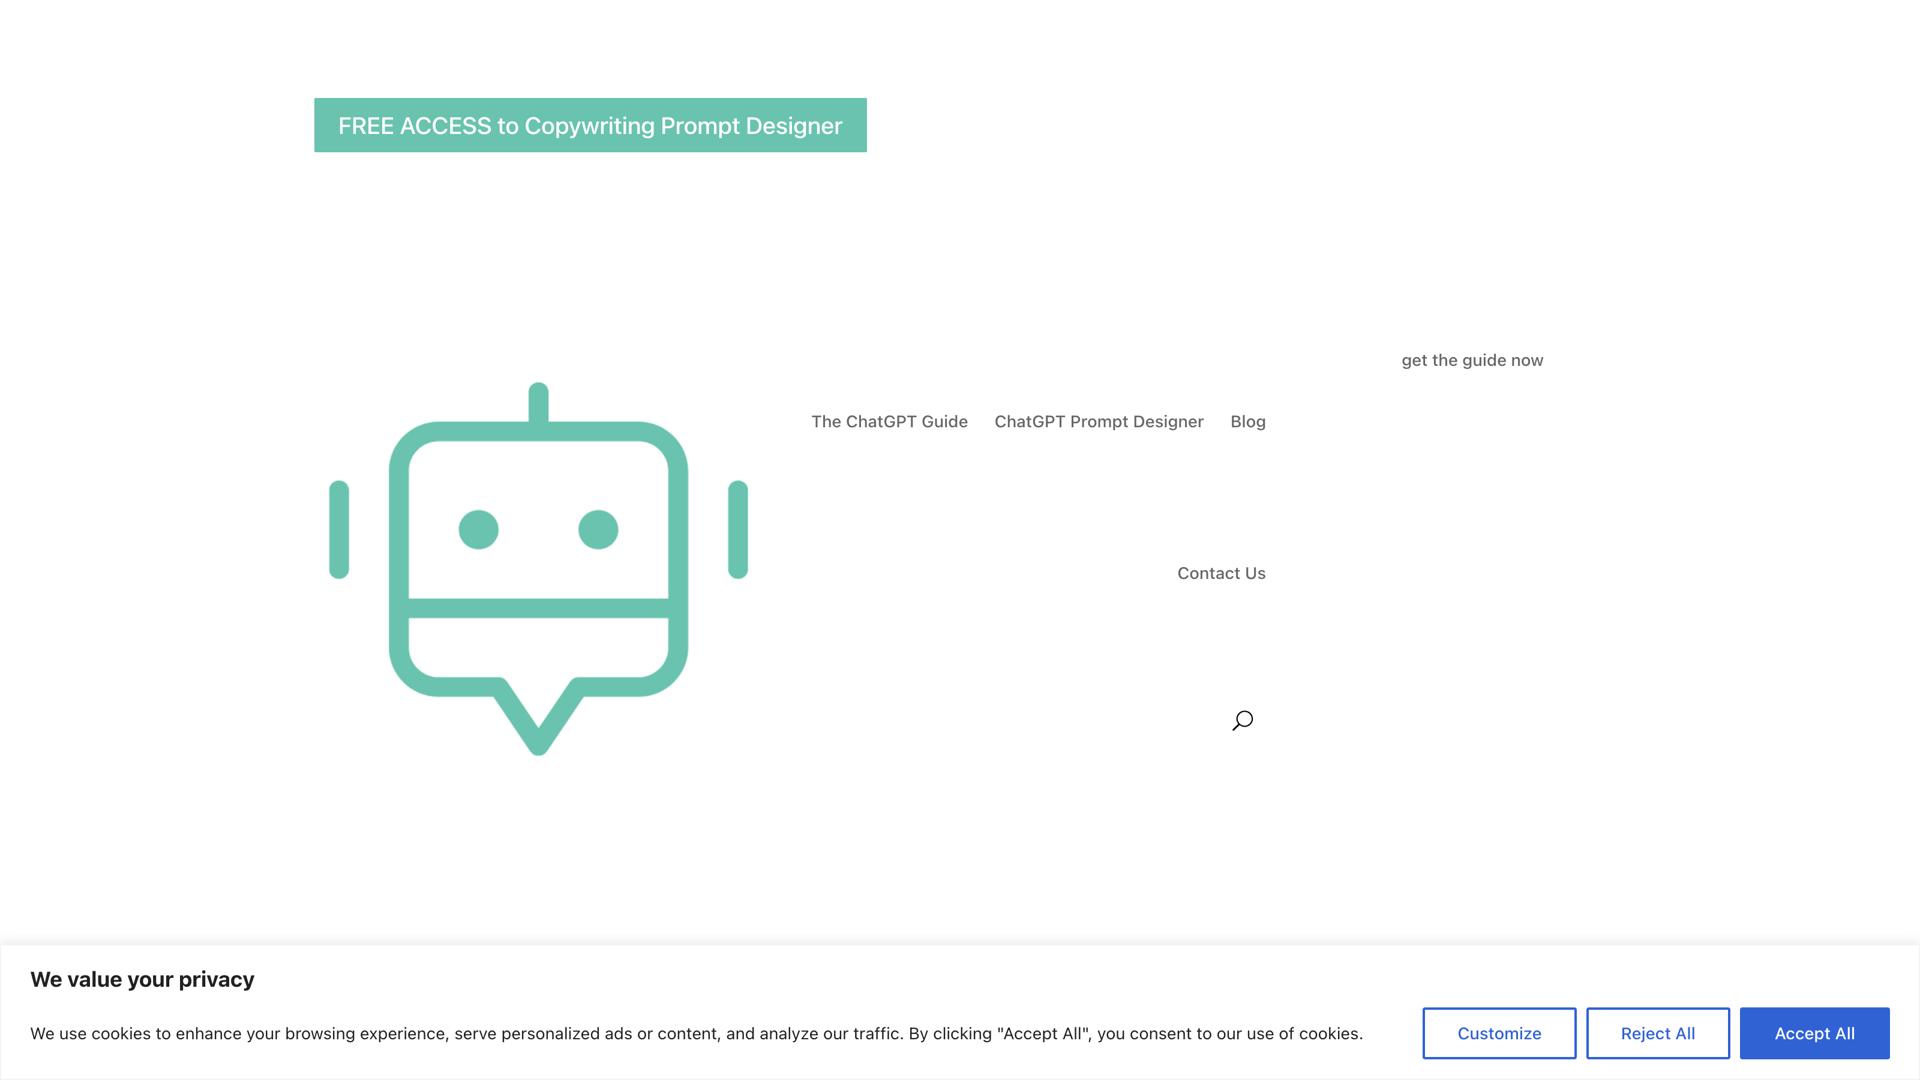1920x1080 pixels.
Task: Click the robot logo's left ear bar
Action: coord(339,530)
